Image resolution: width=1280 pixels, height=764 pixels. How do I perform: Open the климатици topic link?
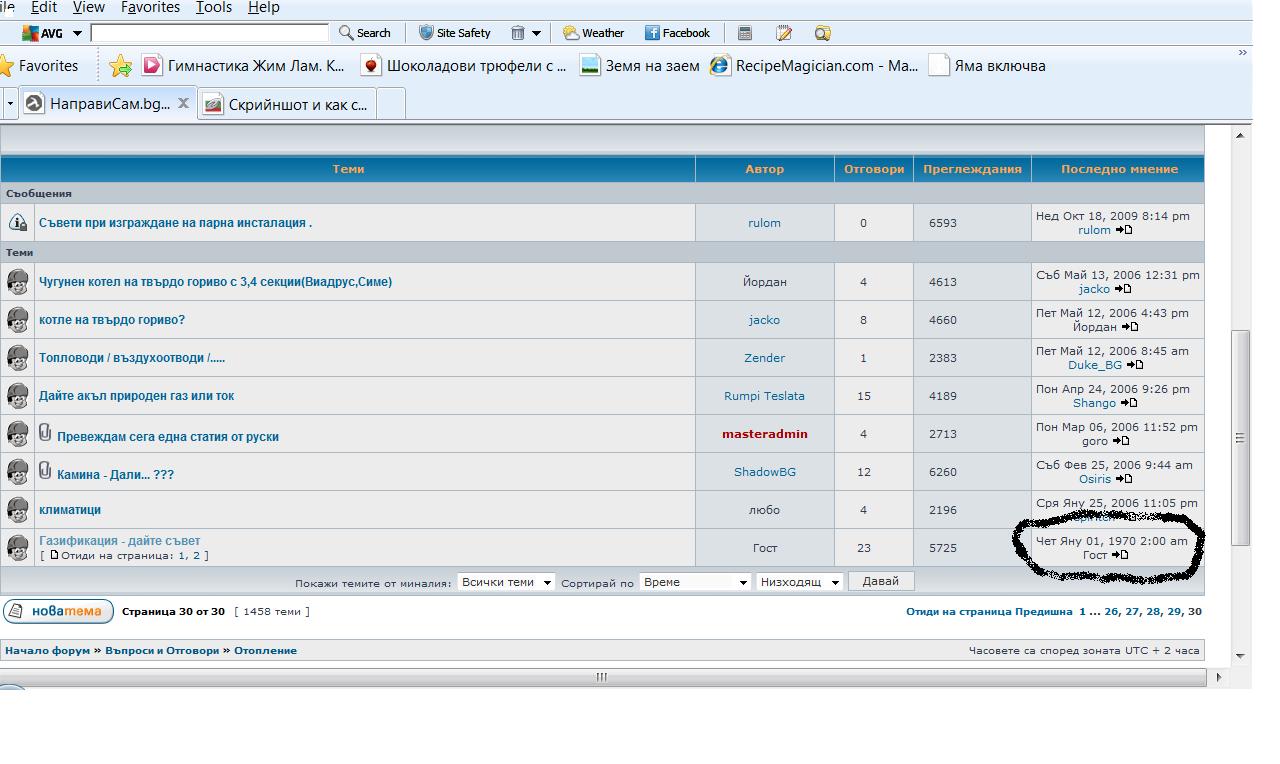pos(70,510)
